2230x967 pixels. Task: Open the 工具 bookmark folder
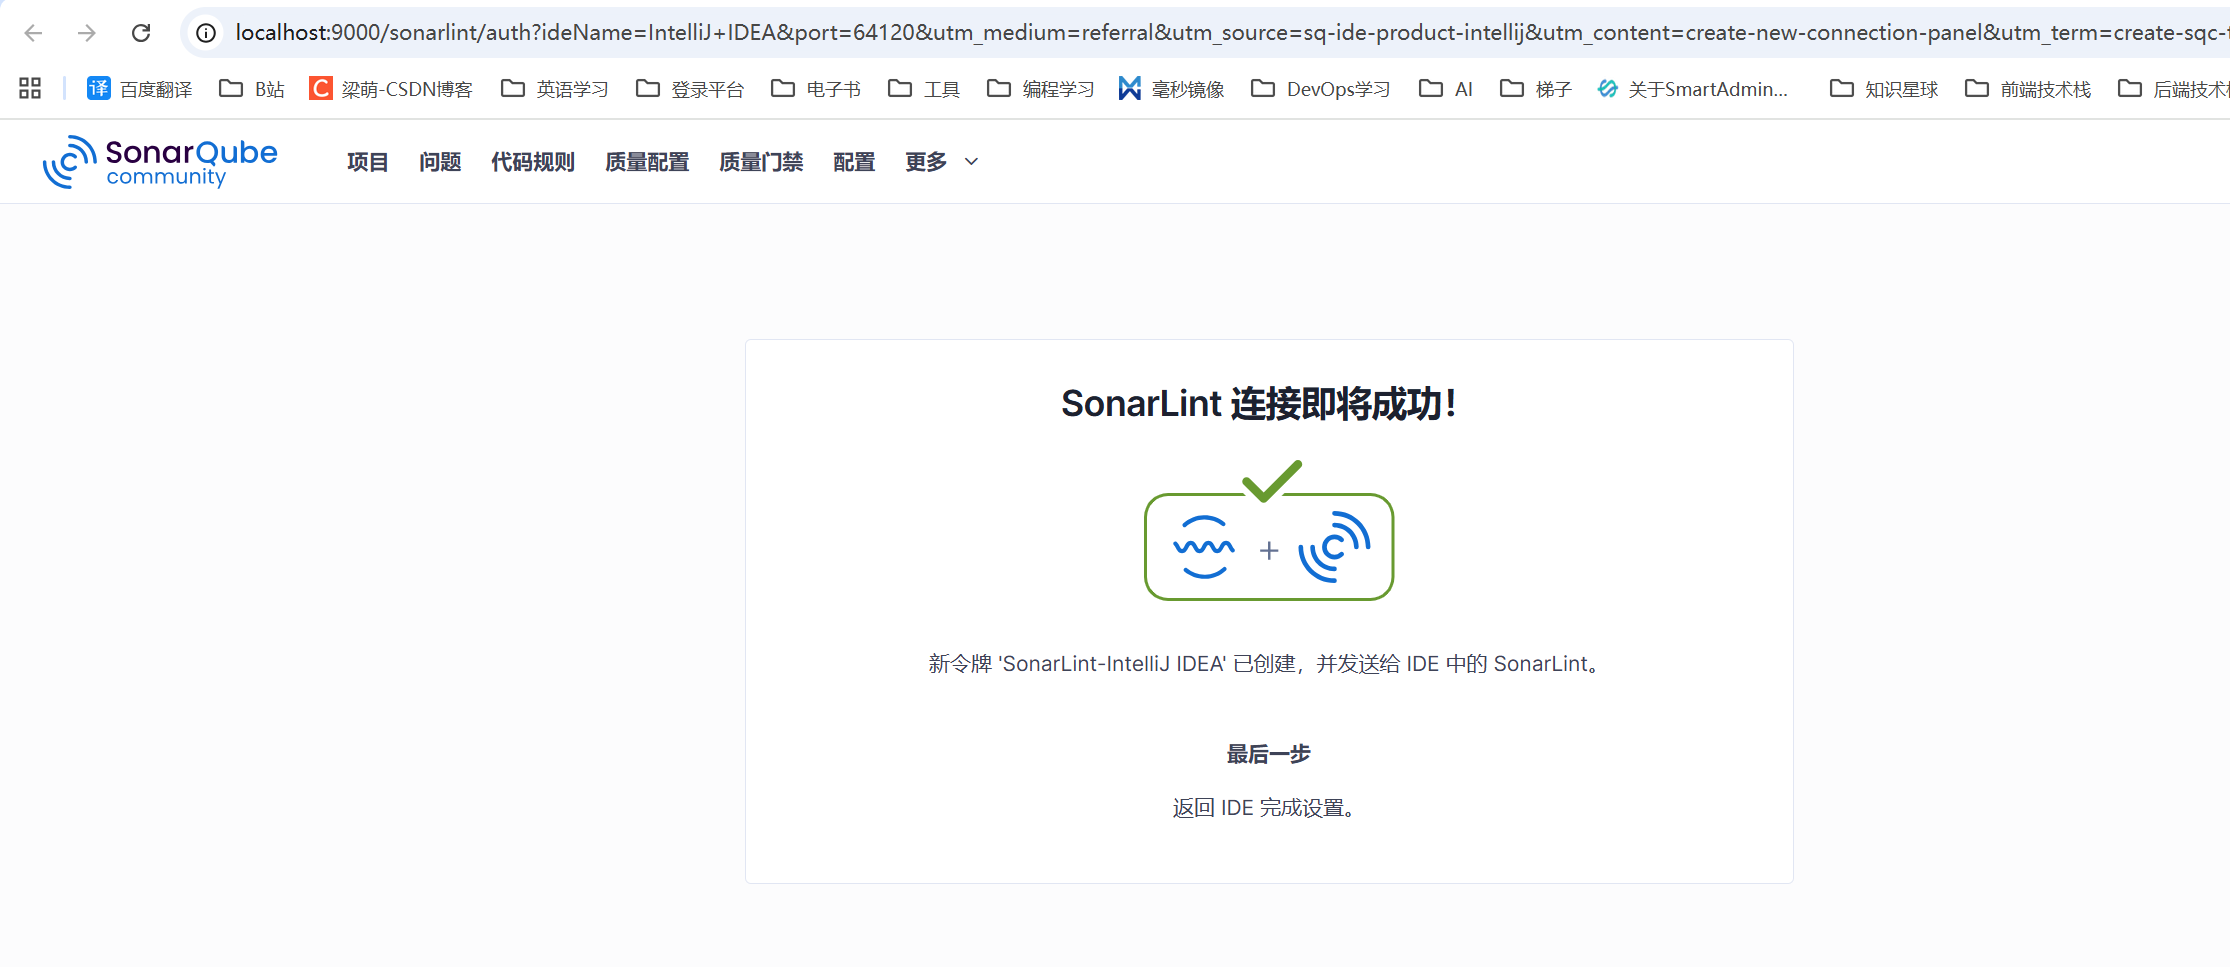tap(924, 89)
